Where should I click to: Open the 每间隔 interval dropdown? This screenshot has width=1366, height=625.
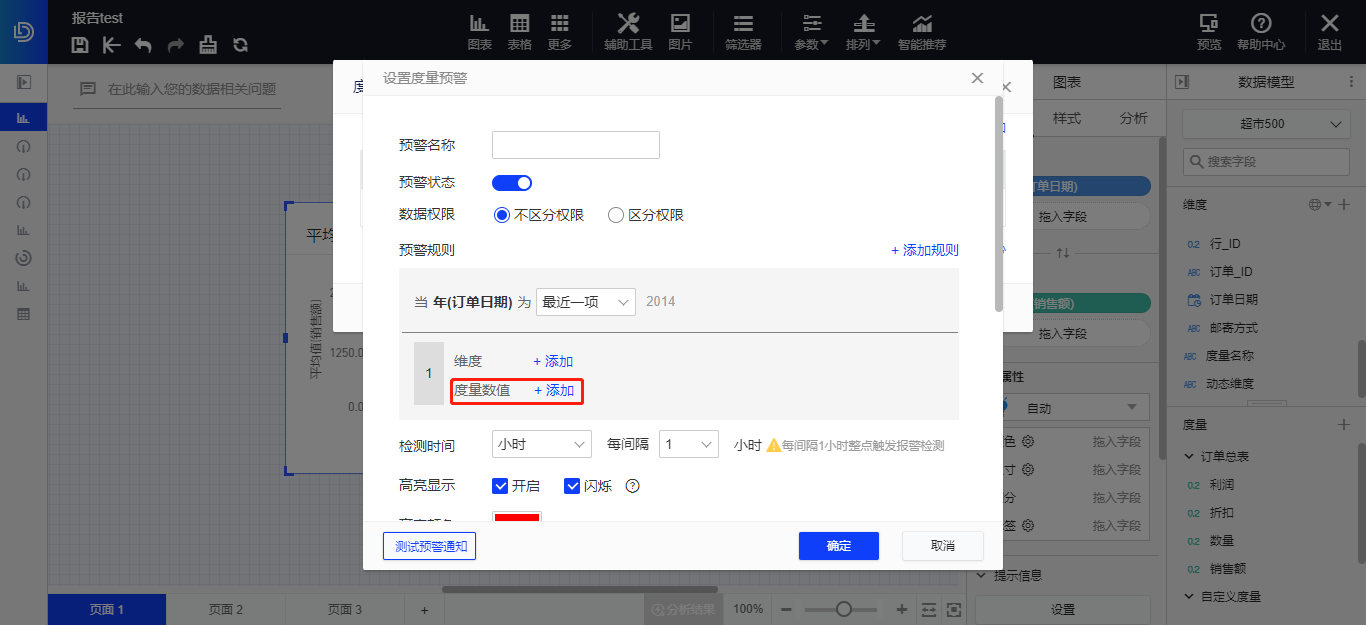(689, 445)
